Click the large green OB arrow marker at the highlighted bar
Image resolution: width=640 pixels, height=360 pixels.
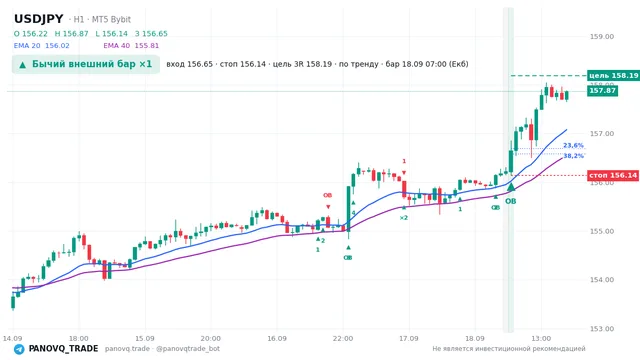point(511,187)
